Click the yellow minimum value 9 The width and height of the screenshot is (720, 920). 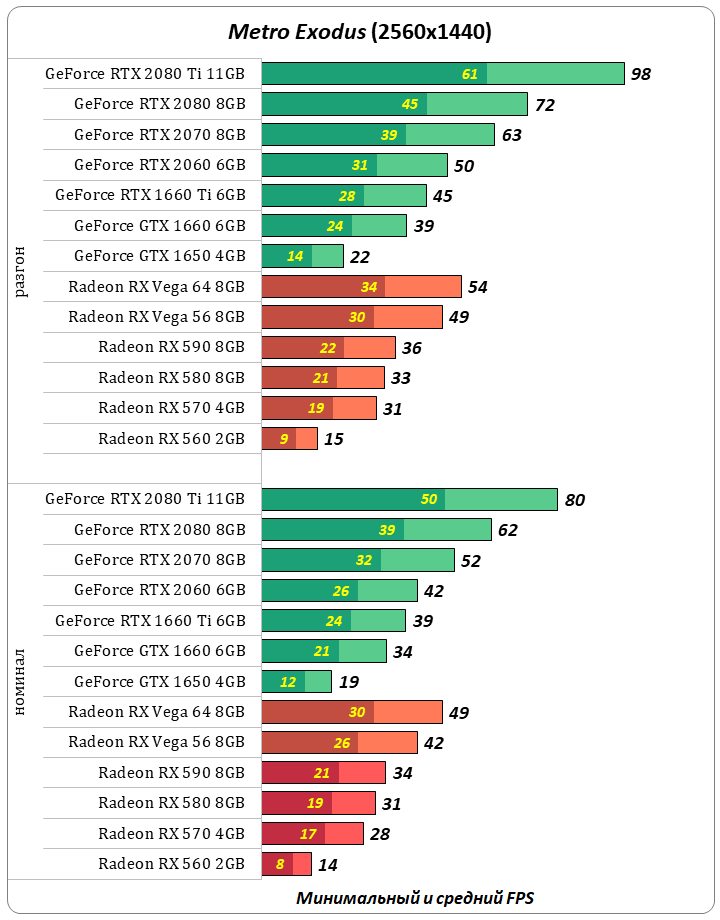pyautogui.click(x=285, y=439)
